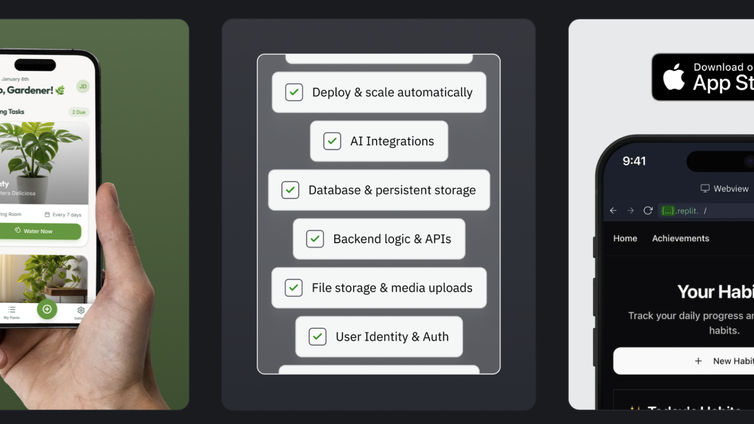This screenshot has width=754, height=424.
Task: Switch to the Home tab
Action: pos(625,239)
